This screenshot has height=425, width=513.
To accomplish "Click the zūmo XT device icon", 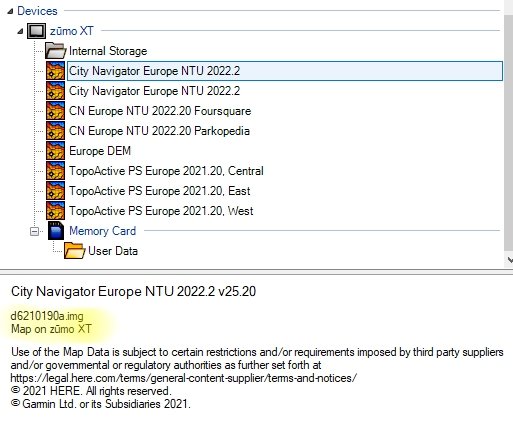I will tap(36, 31).
